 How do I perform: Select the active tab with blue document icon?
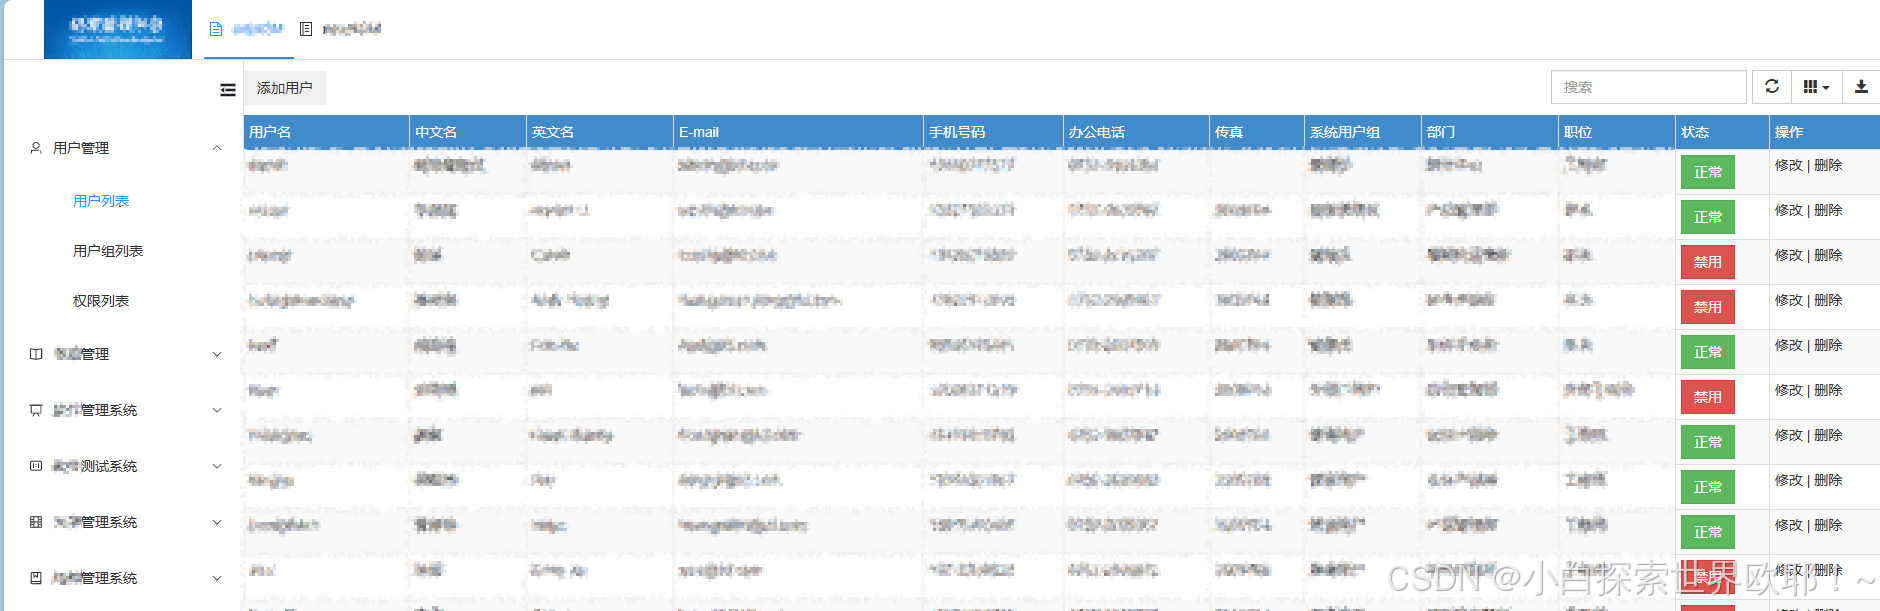coord(247,29)
